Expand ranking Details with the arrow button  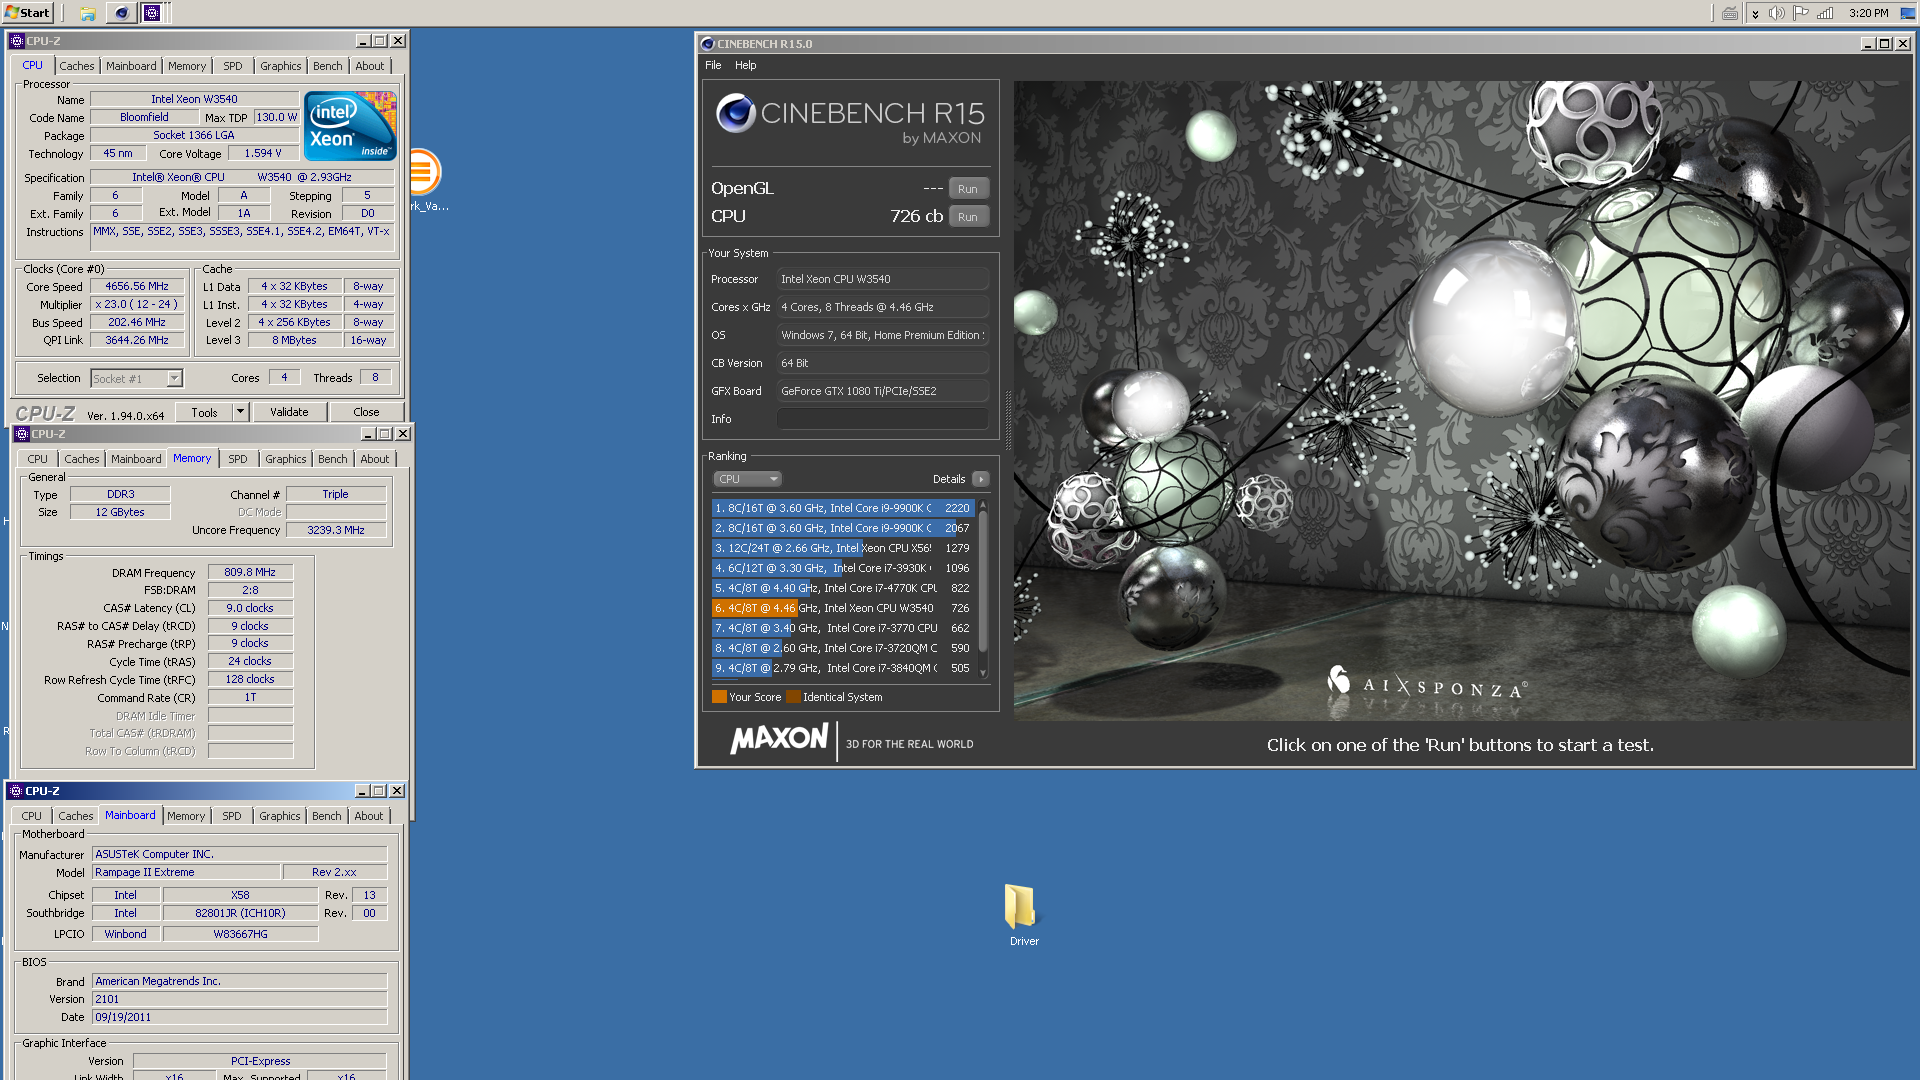[x=981, y=479]
